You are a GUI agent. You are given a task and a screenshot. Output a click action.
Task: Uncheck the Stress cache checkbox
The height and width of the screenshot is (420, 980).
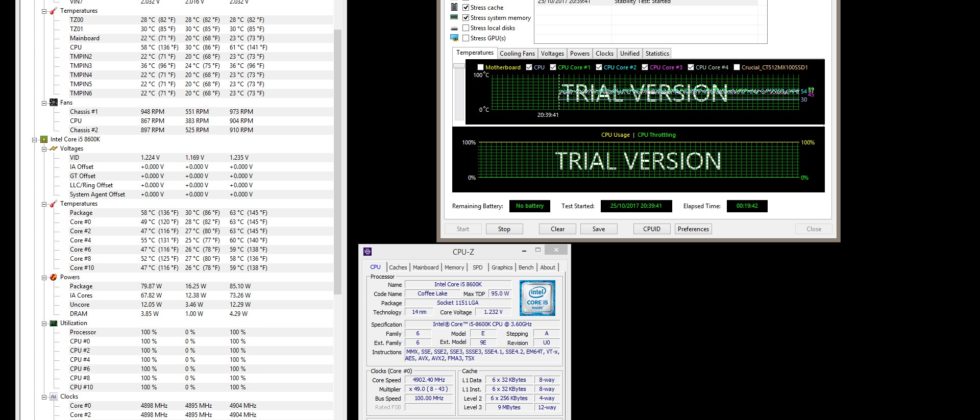pyautogui.click(x=466, y=7)
